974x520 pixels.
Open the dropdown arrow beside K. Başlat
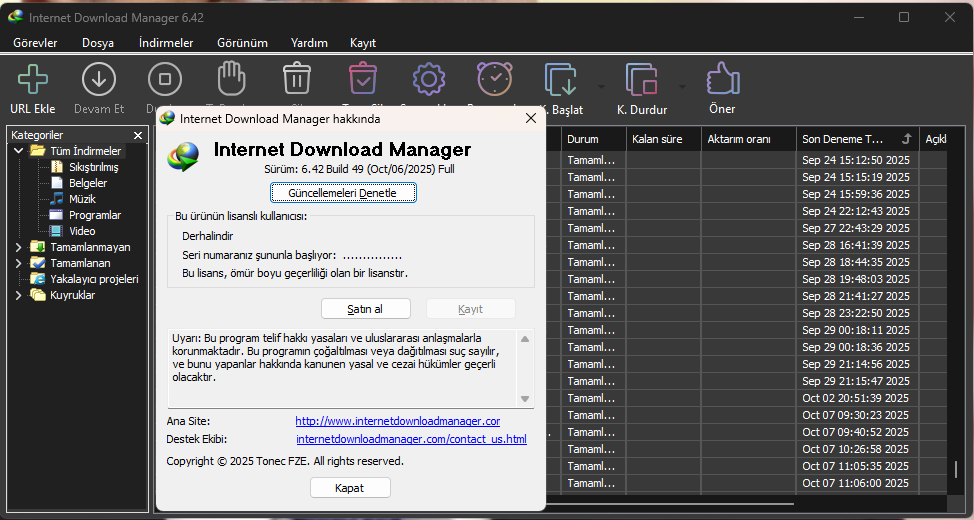[601, 85]
